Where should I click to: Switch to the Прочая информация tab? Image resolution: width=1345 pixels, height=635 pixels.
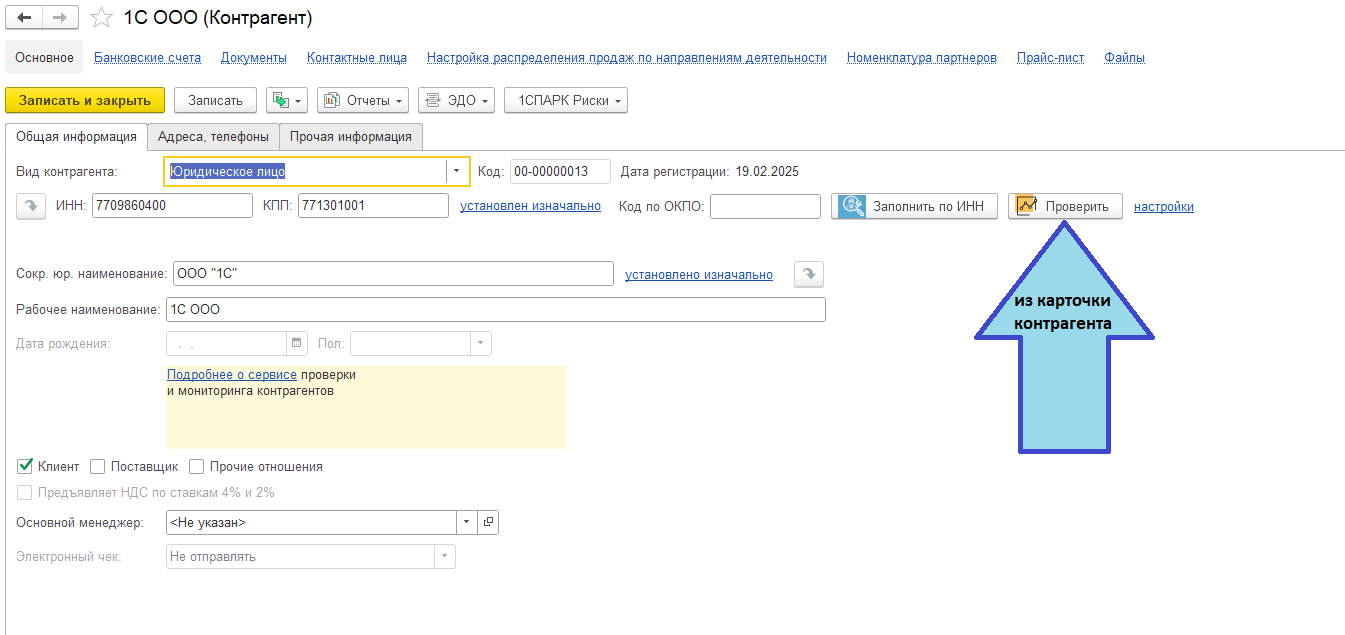[351, 137]
